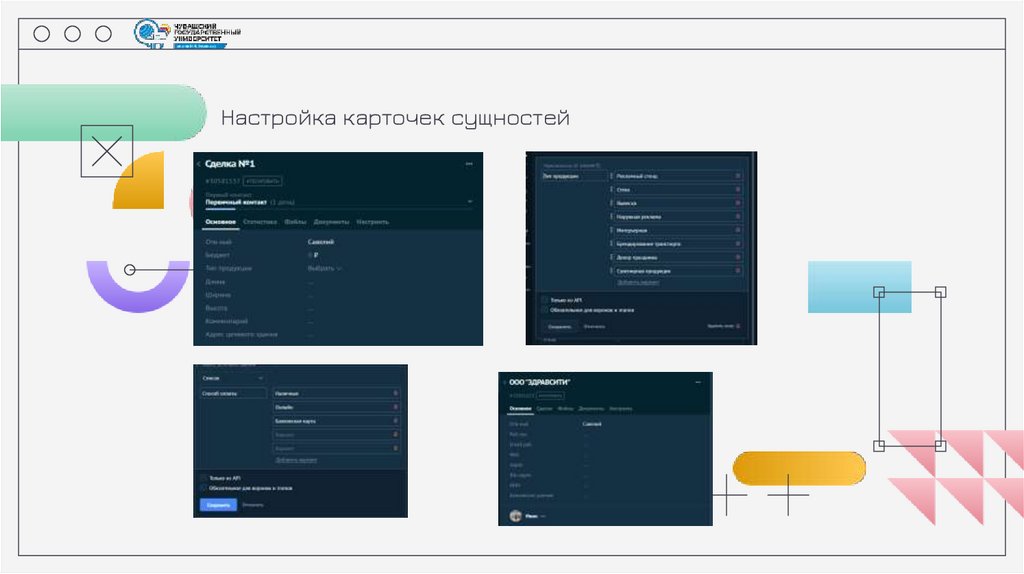Image resolution: width=1024 pixels, height=574 pixels.
Task: Click back arrow next to ООО ЗДРАВСИТИ title
Action: [x=504, y=382]
